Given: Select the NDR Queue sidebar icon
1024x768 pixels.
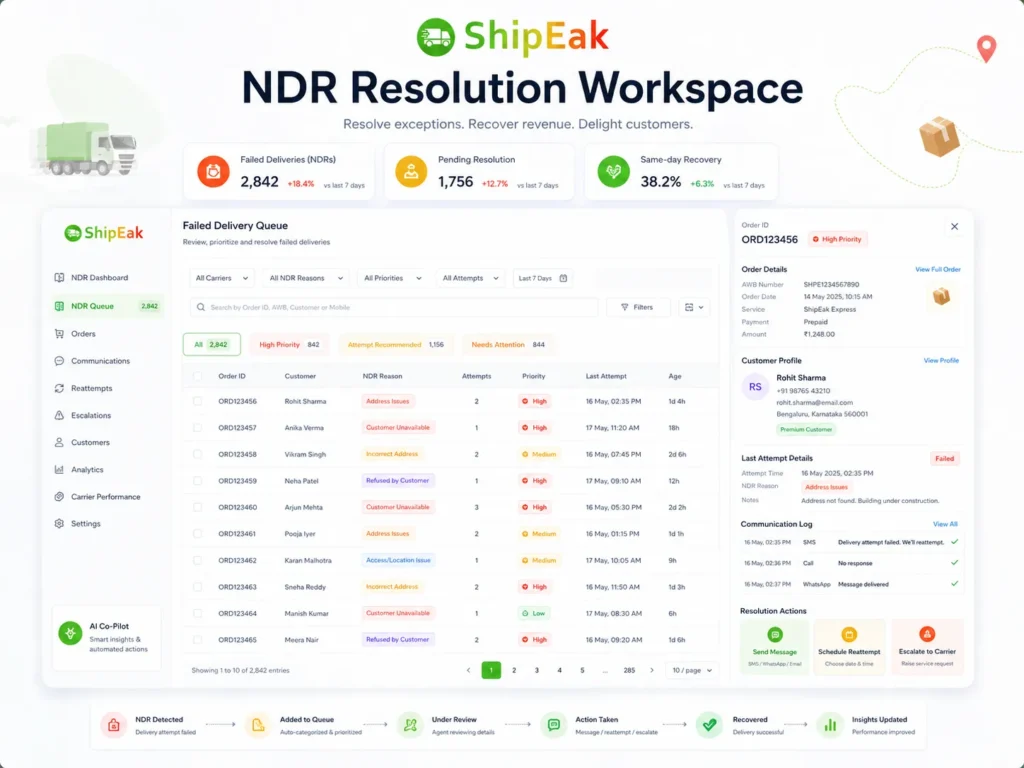Looking at the screenshot, I should [x=59, y=306].
